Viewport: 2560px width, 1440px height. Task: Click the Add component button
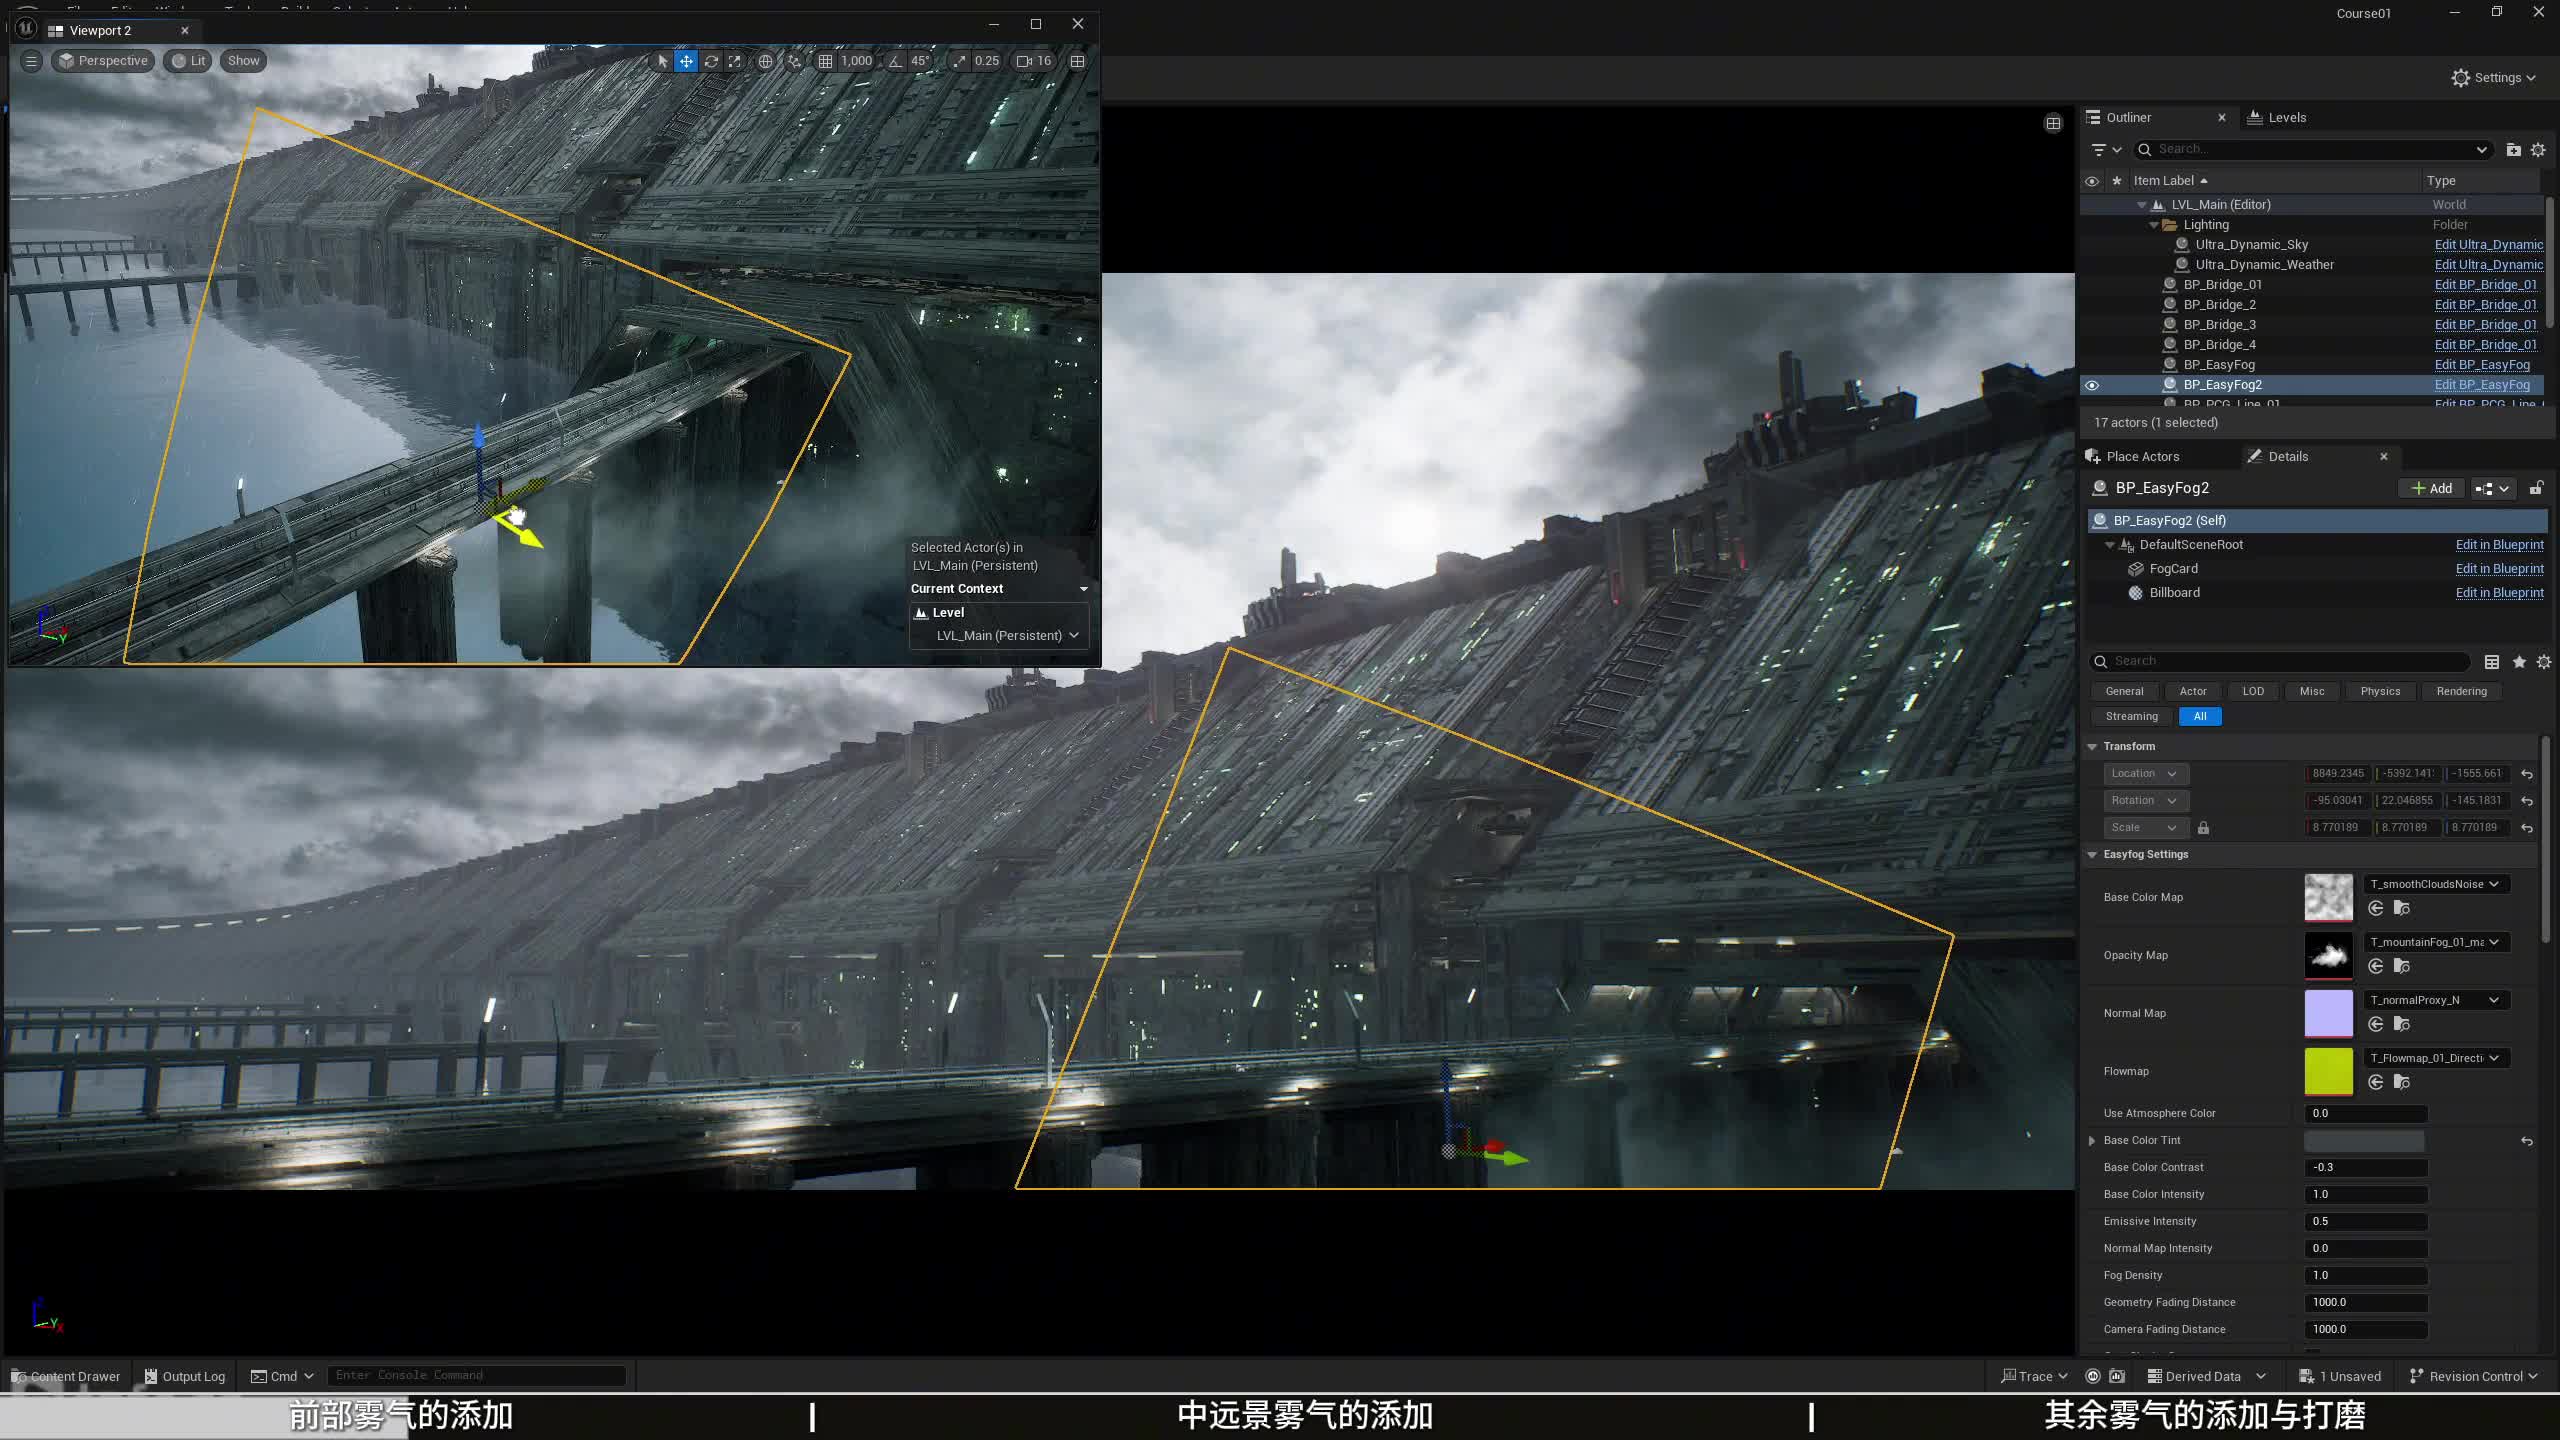point(2431,488)
